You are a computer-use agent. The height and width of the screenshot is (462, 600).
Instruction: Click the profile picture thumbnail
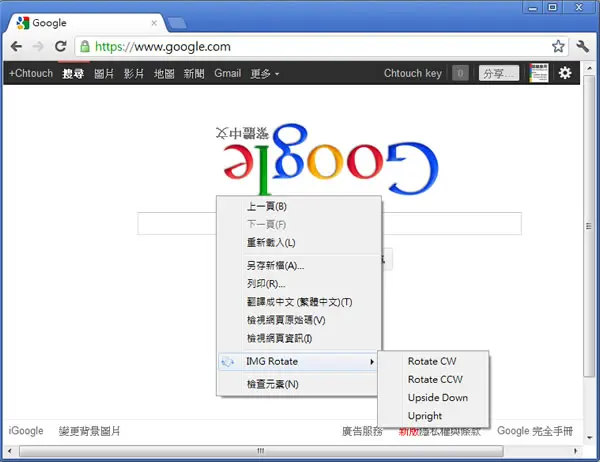coord(538,73)
